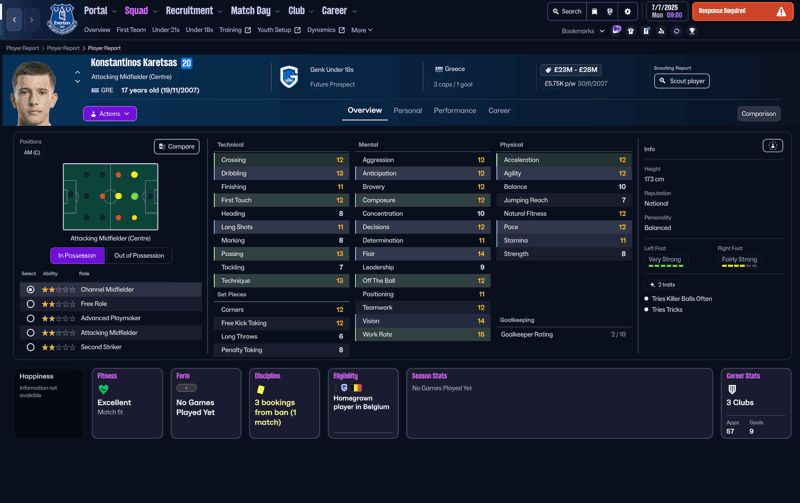
Task: Click the squad number 20 badge
Action: (186, 63)
